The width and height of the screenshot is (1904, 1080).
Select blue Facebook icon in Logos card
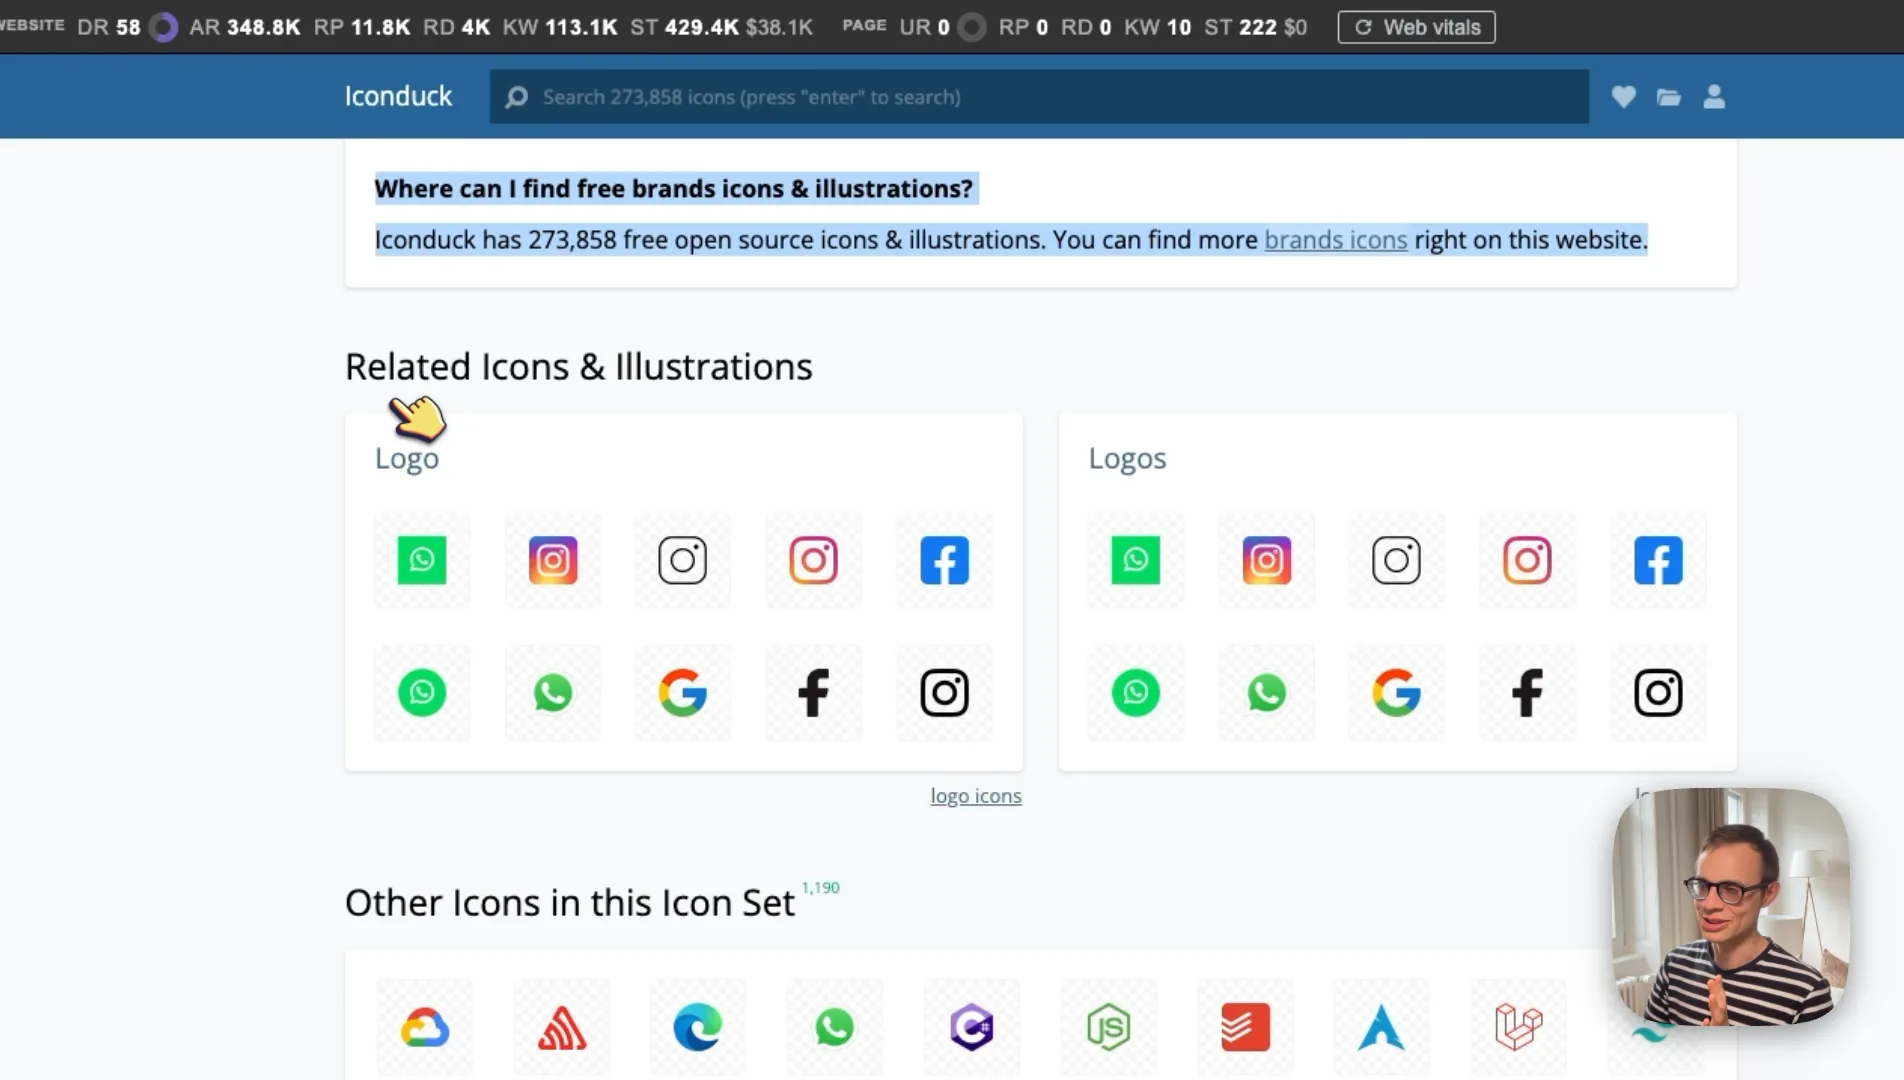pyautogui.click(x=1659, y=560)
